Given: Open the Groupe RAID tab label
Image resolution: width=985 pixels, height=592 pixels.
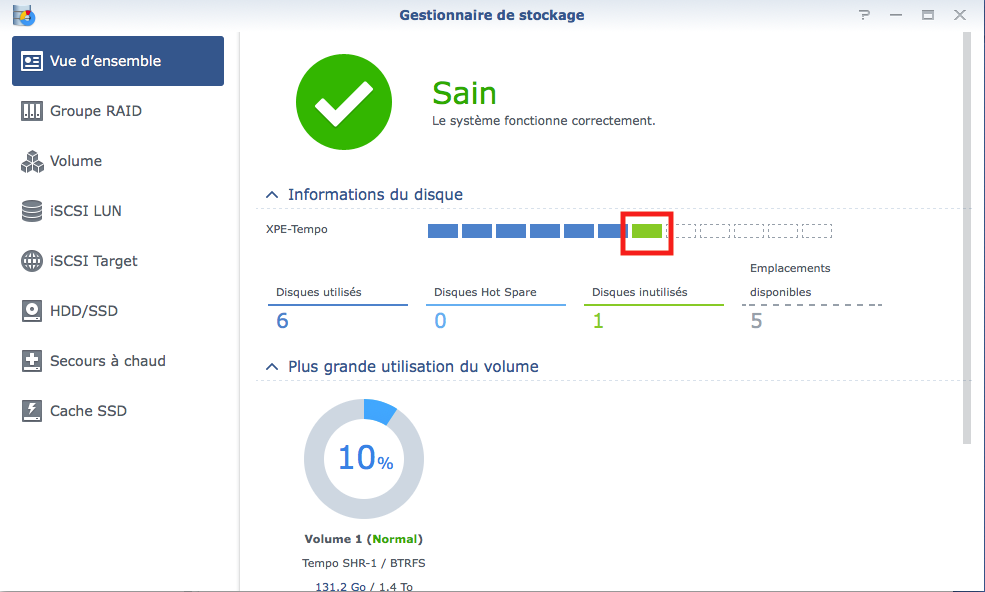Looking at the screenshot, I should (96, 111).
